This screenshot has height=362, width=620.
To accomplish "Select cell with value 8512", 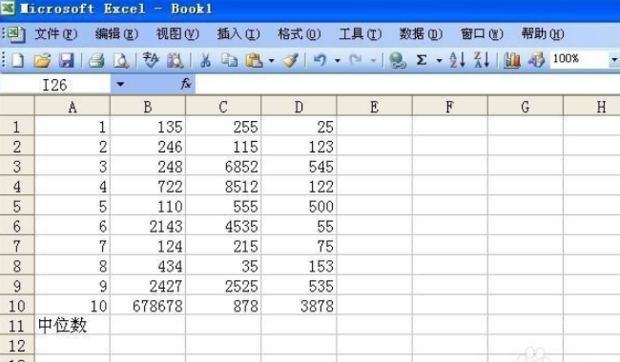I will 223,186.
